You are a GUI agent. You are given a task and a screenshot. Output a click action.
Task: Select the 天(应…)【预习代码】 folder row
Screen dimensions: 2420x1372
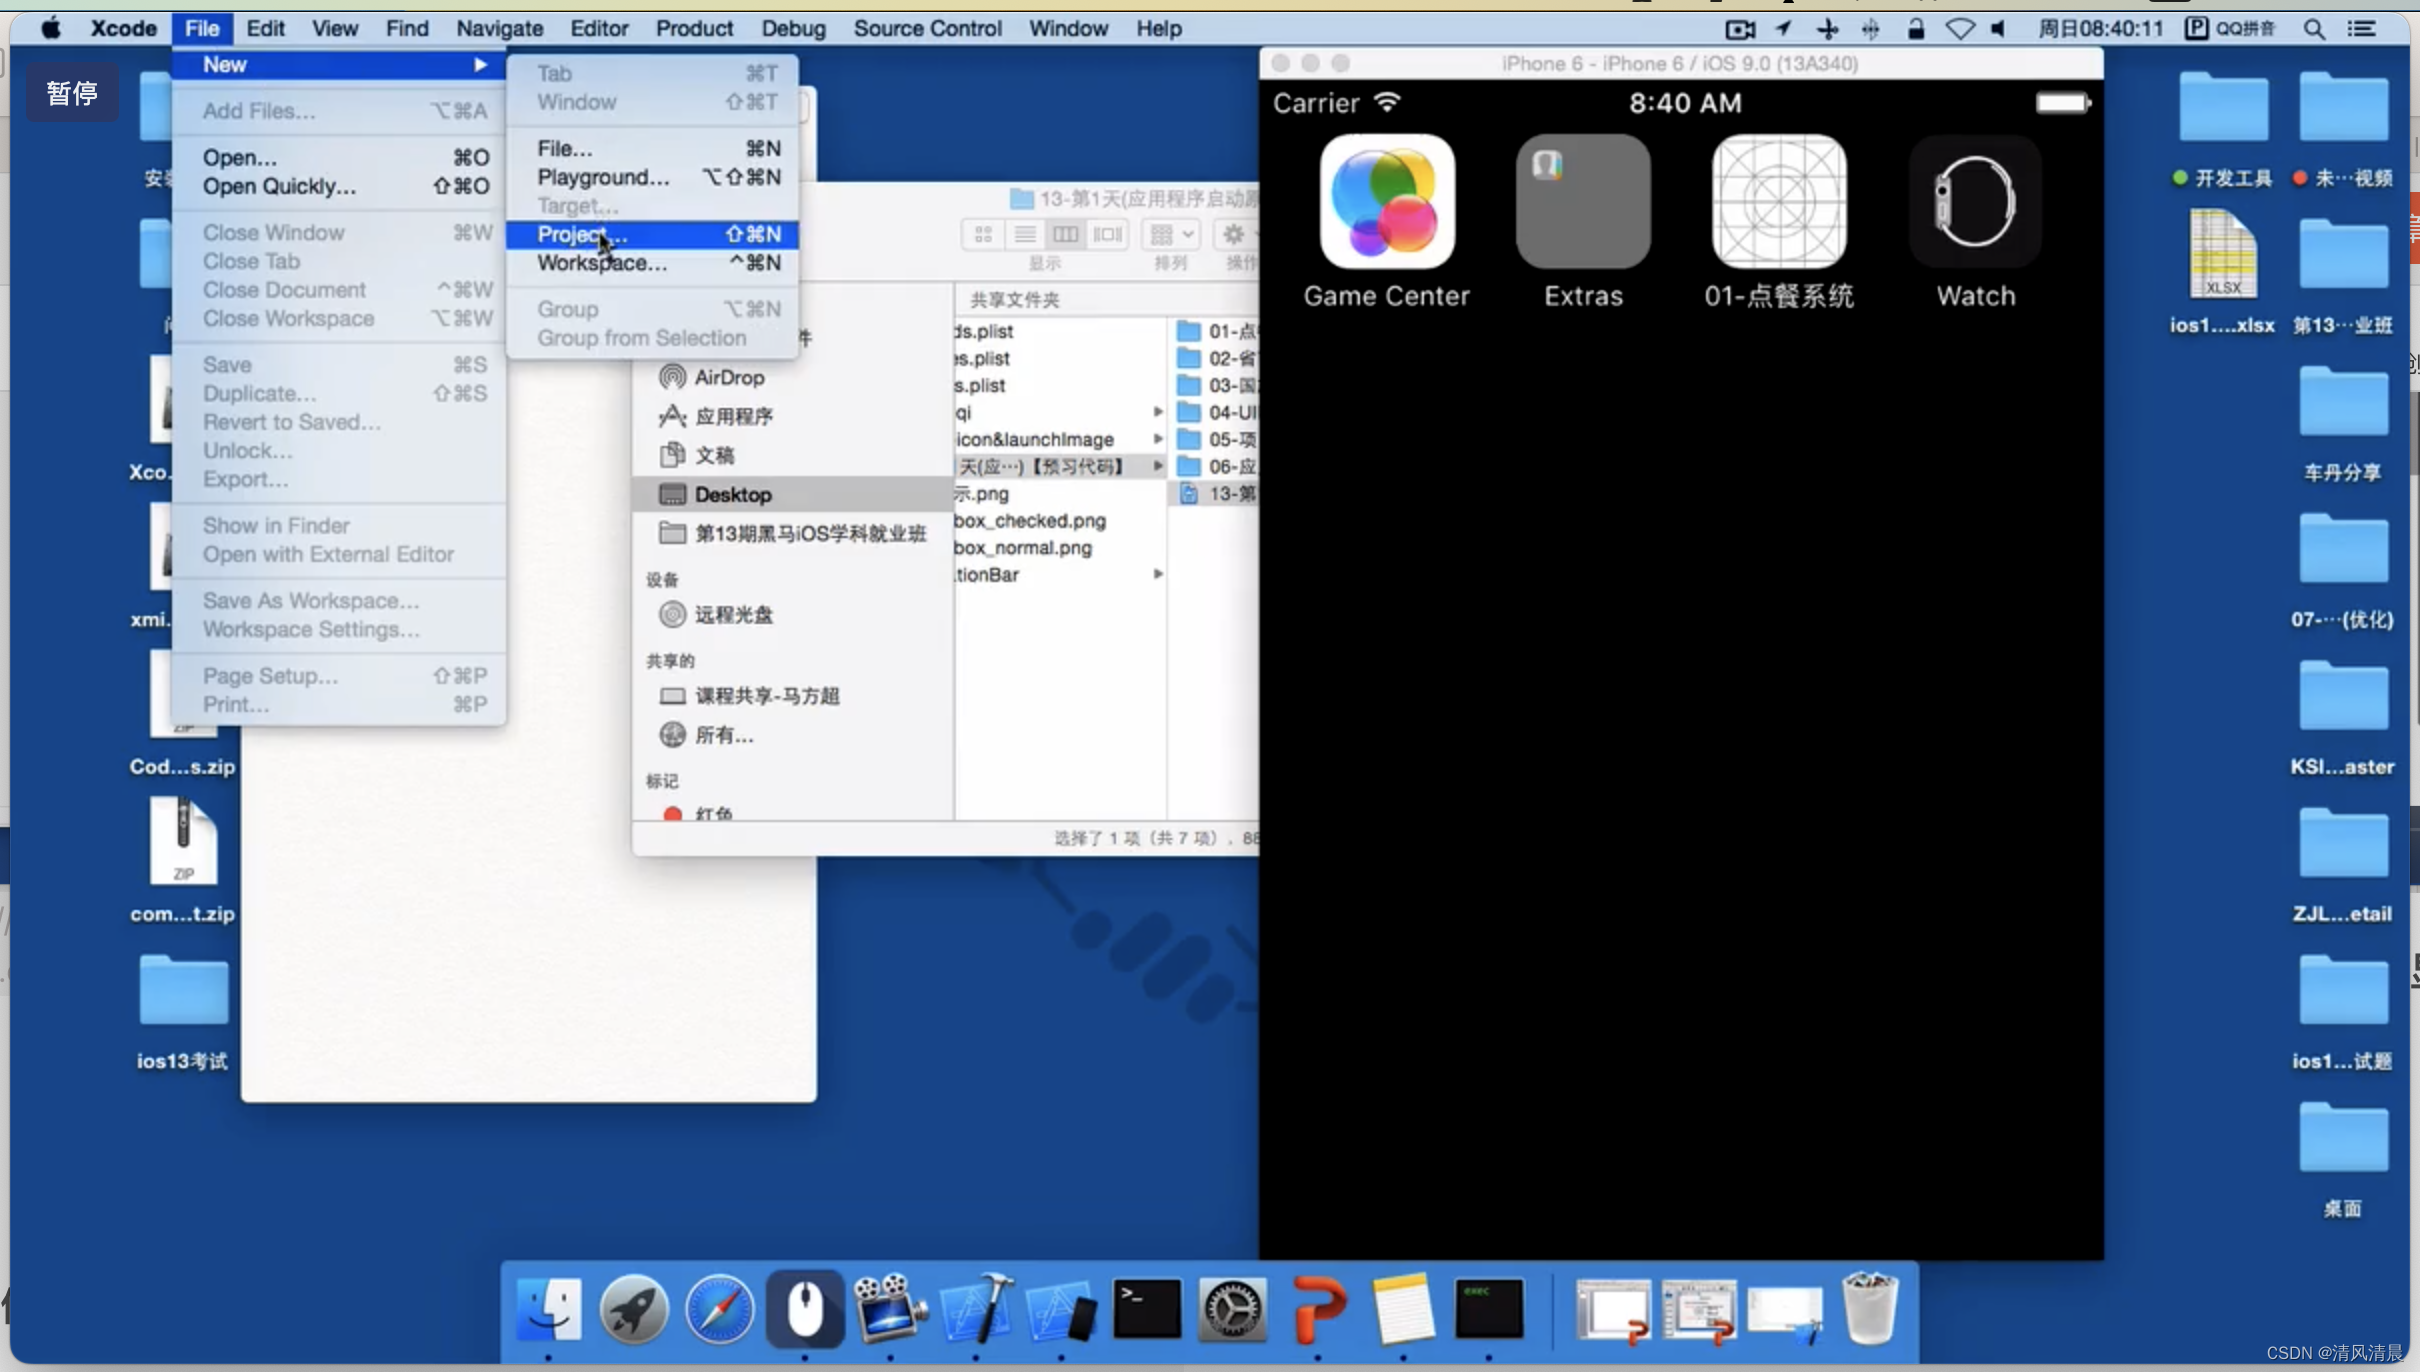(x=1060, y=466)
